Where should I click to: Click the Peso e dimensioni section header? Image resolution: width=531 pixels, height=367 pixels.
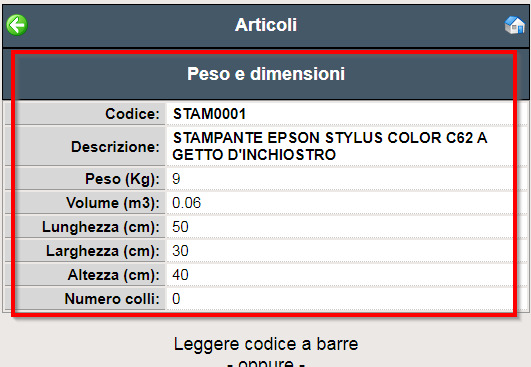pyautogui.click(x=266, y=74)
